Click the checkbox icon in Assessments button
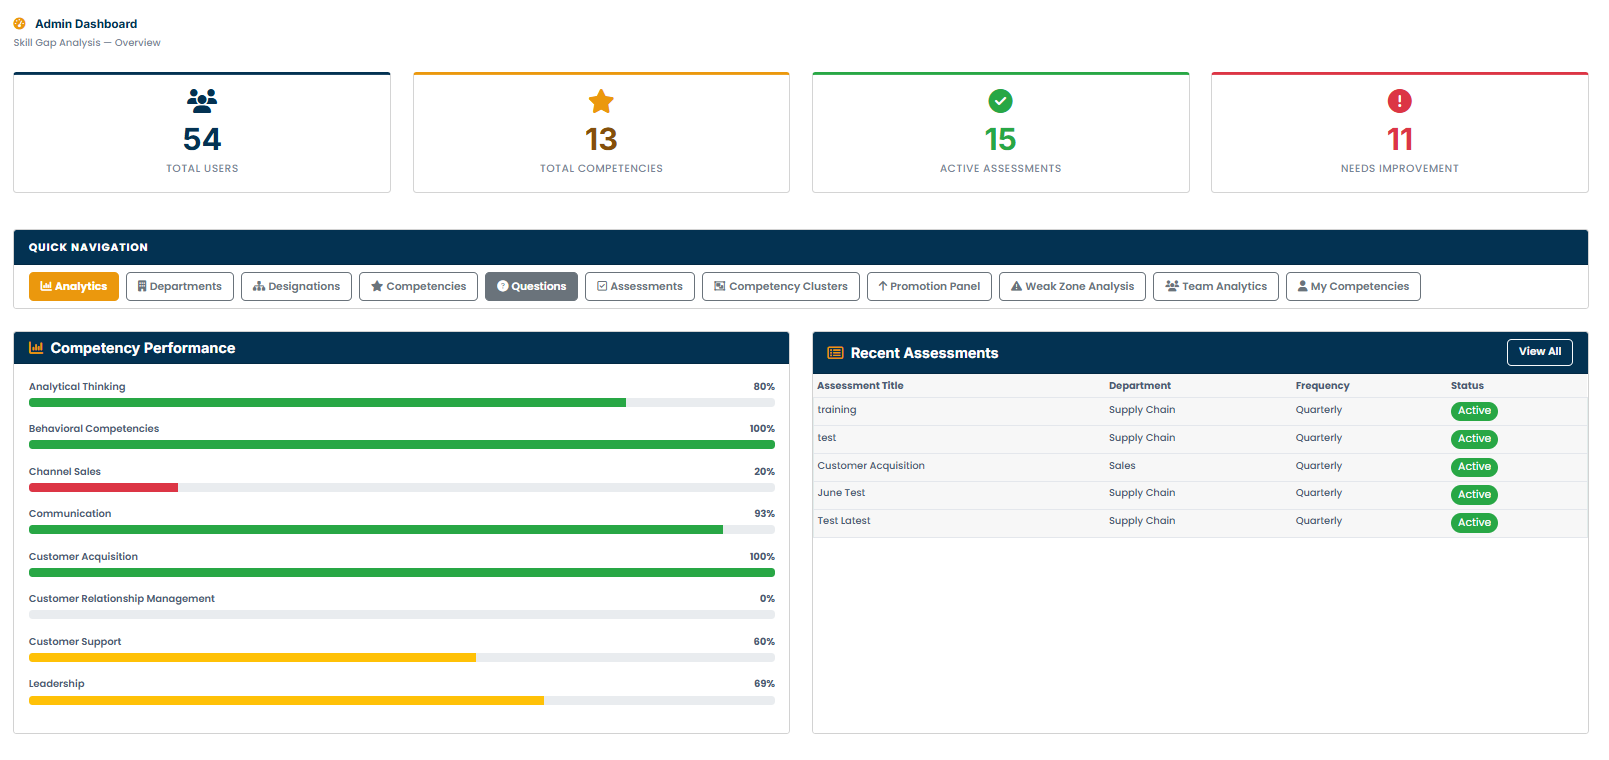 [x=602, y=286]
